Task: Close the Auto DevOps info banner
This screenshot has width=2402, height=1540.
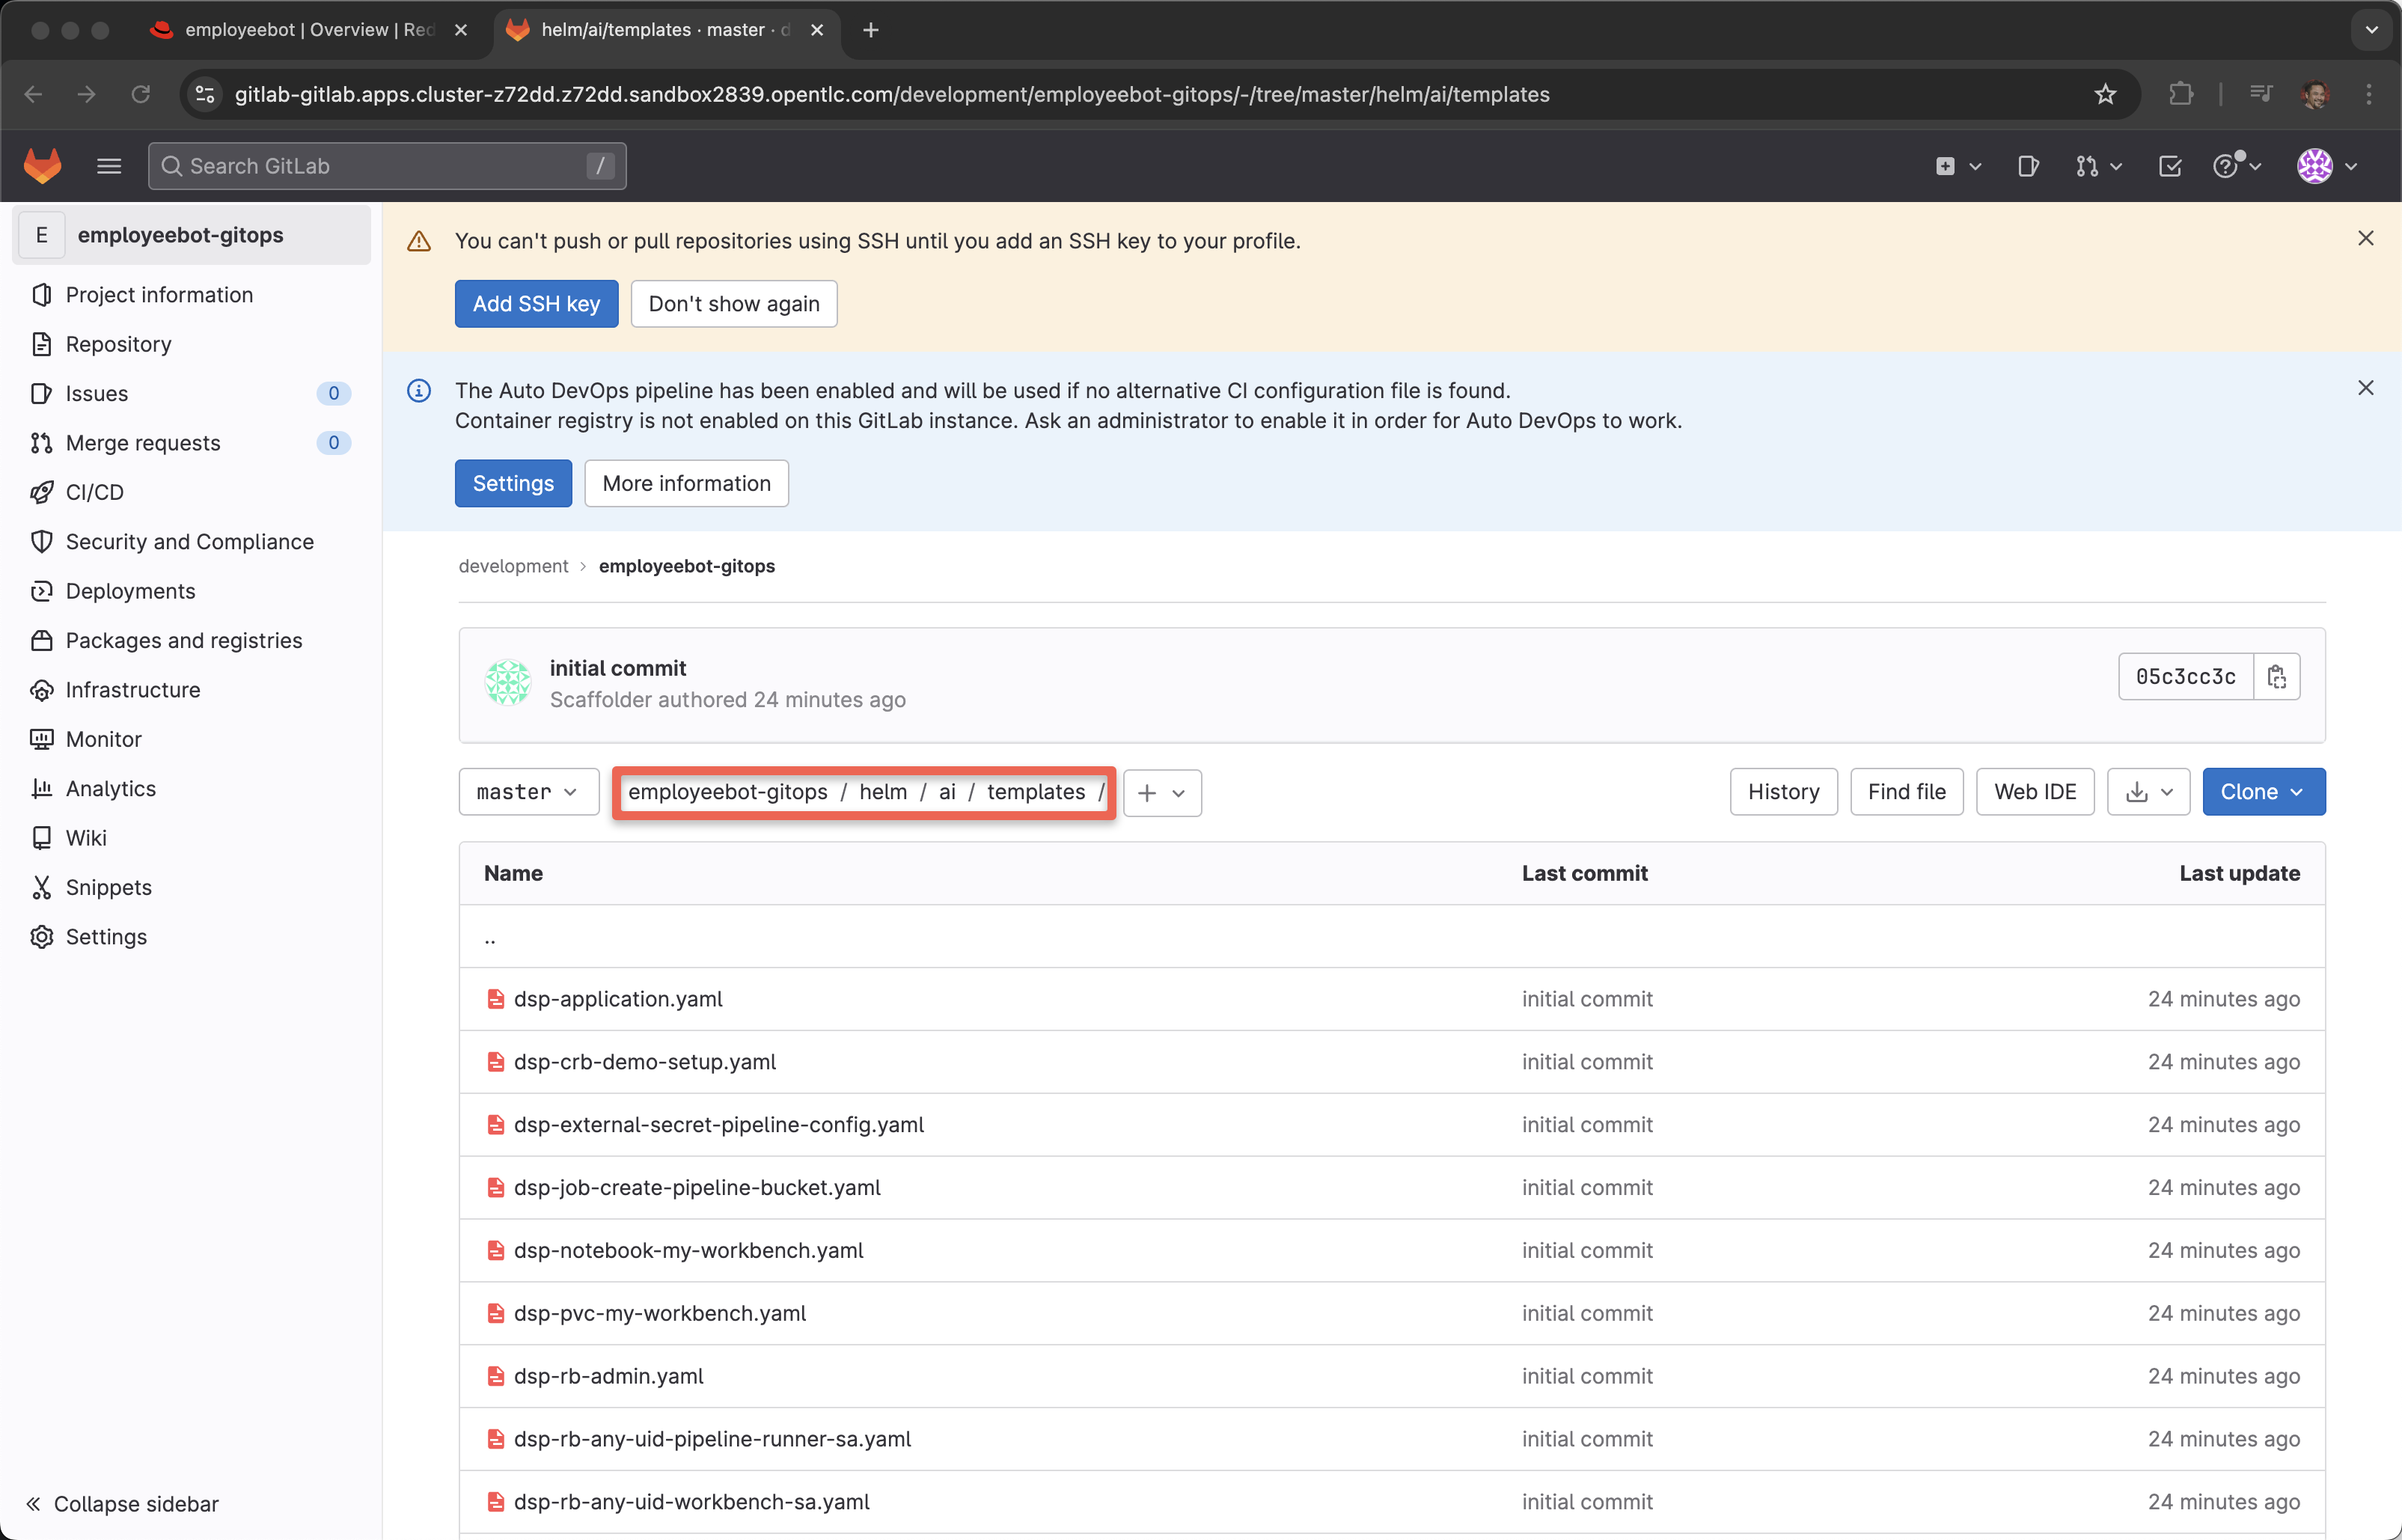Action: (2365, 388)
